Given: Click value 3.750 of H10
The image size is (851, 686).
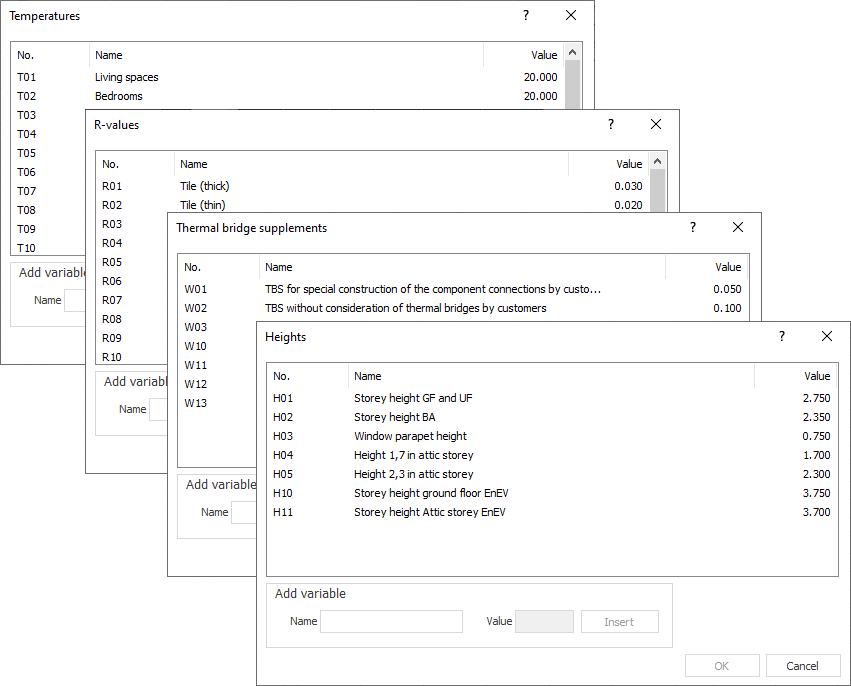Looking at the screenshot, I should [x=816, y=493].
